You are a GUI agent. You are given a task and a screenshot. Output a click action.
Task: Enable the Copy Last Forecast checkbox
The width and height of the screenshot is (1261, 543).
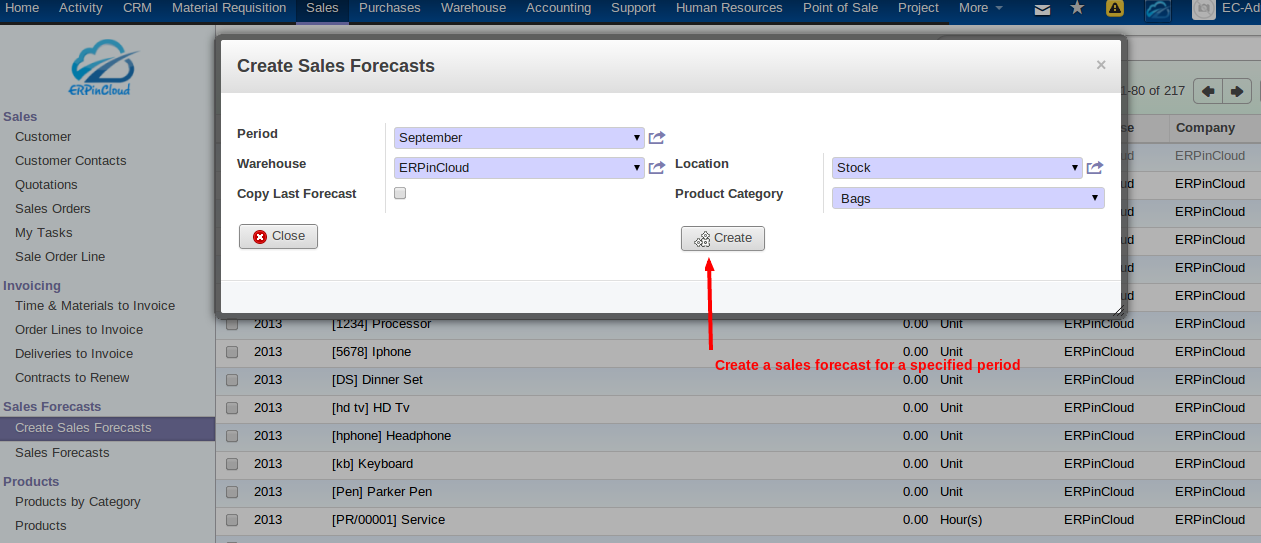400,193
